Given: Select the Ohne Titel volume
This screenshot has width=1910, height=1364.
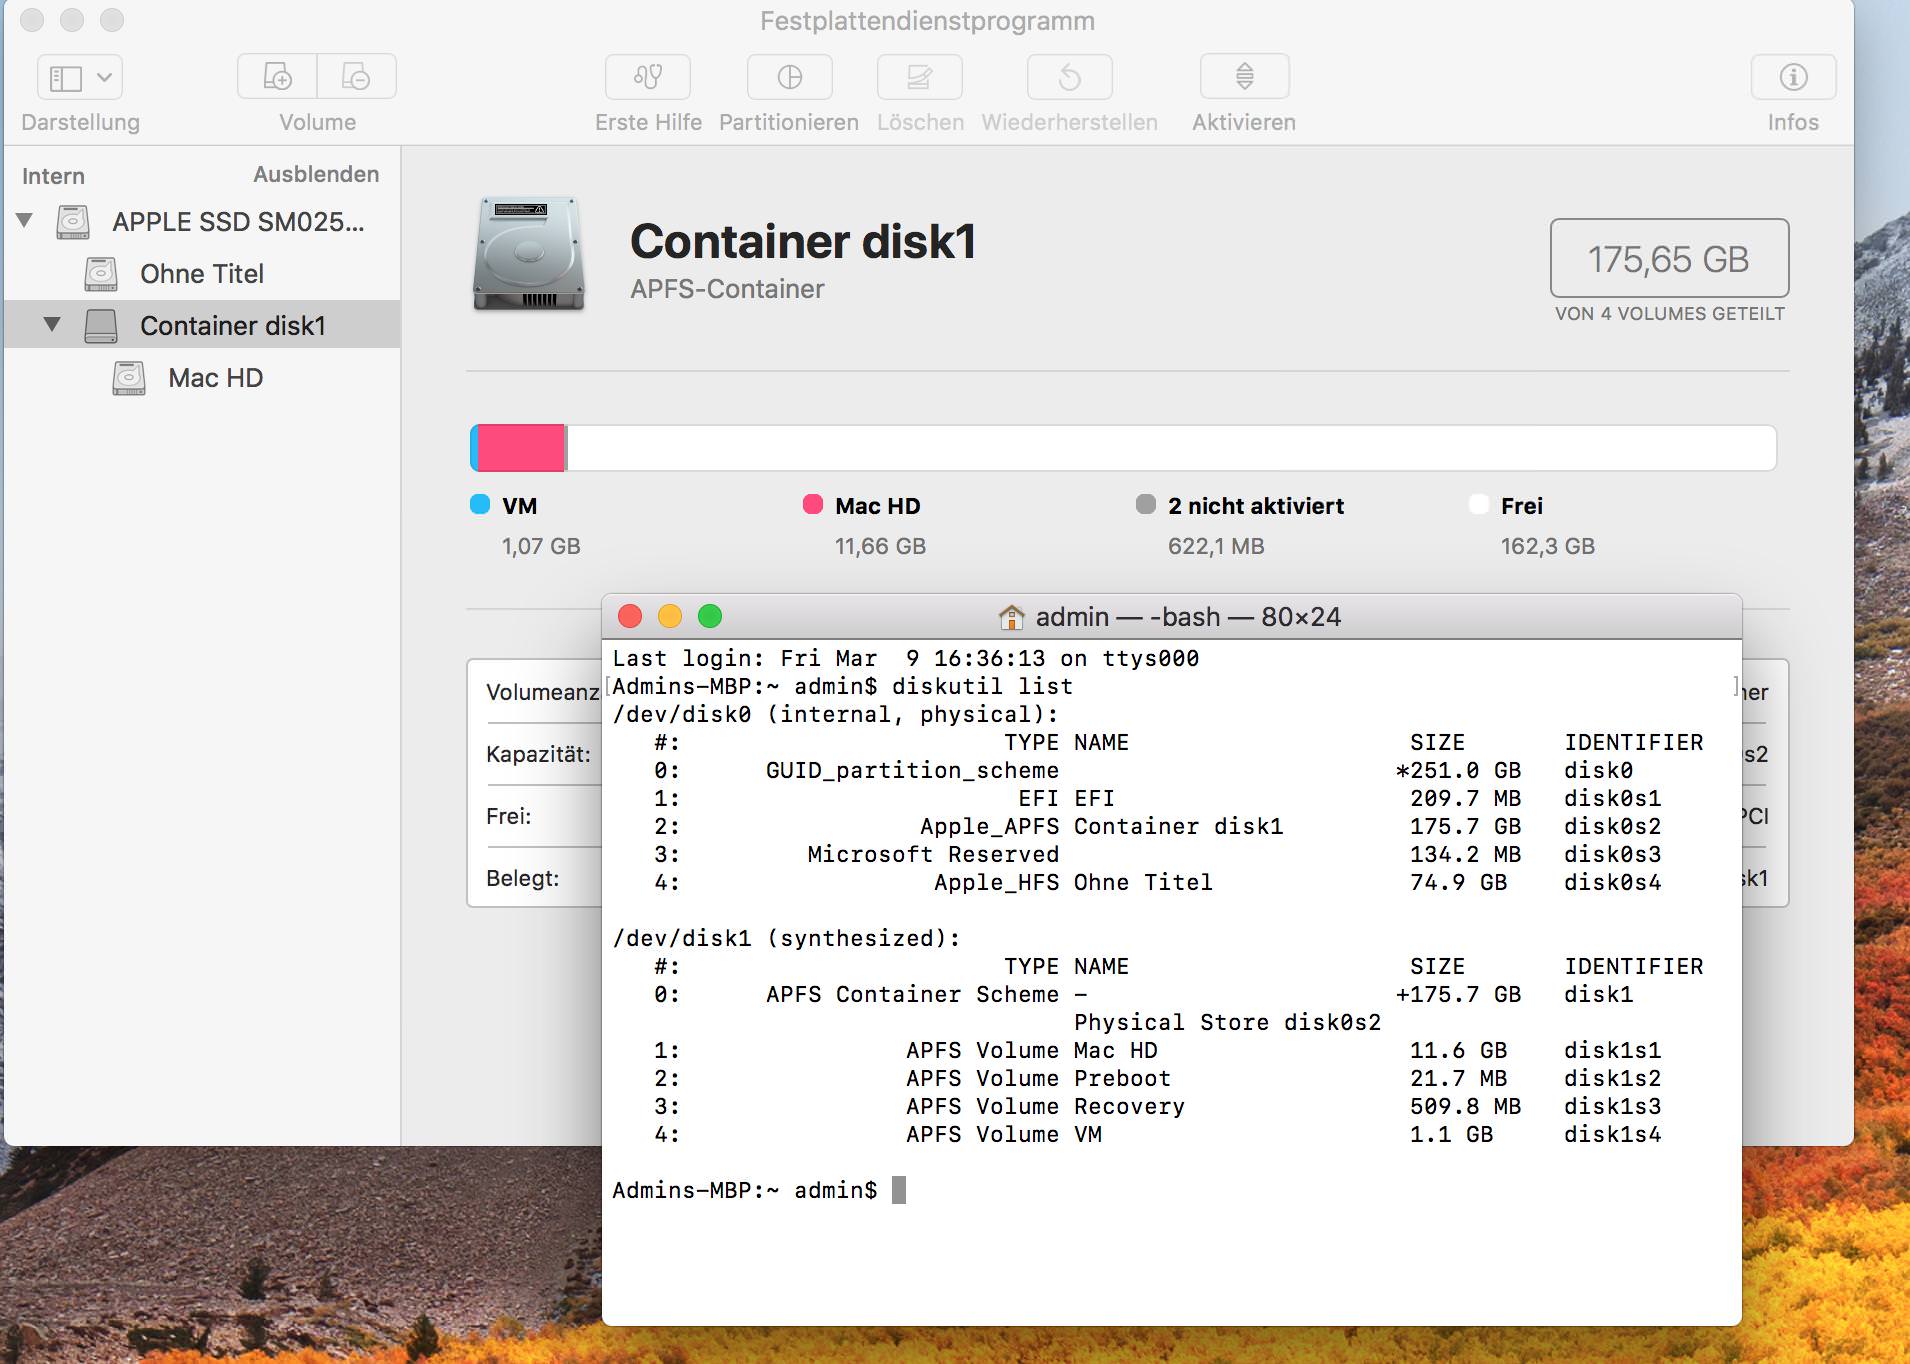Looking at the screenshot, I should coord(202,273).
